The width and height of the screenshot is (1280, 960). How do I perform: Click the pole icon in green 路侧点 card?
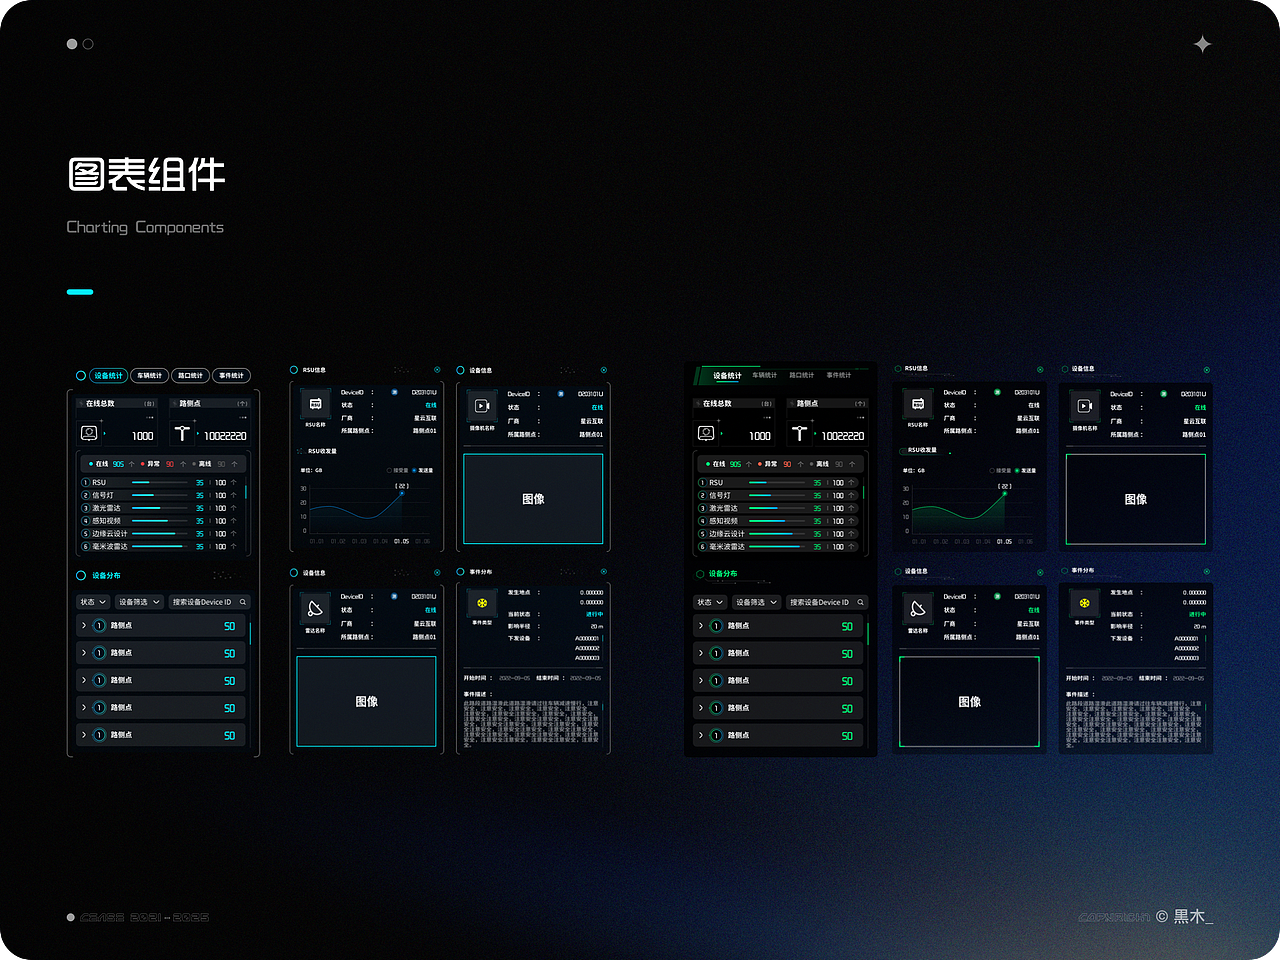(799, 433)
